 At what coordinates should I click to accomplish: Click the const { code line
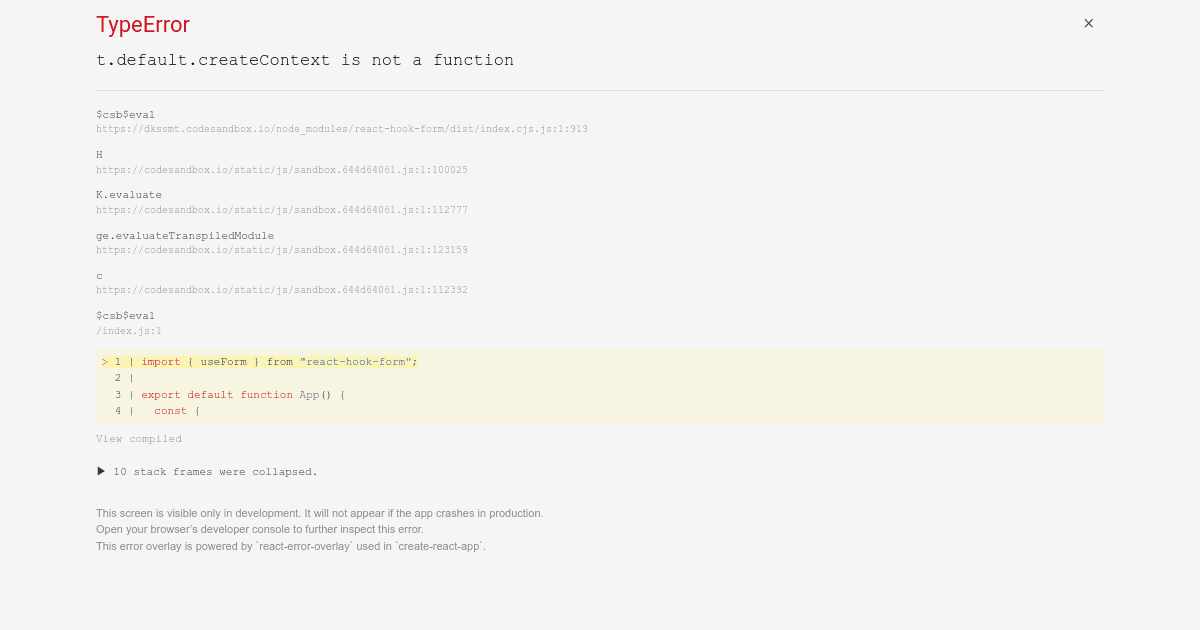tap(158, 411)
